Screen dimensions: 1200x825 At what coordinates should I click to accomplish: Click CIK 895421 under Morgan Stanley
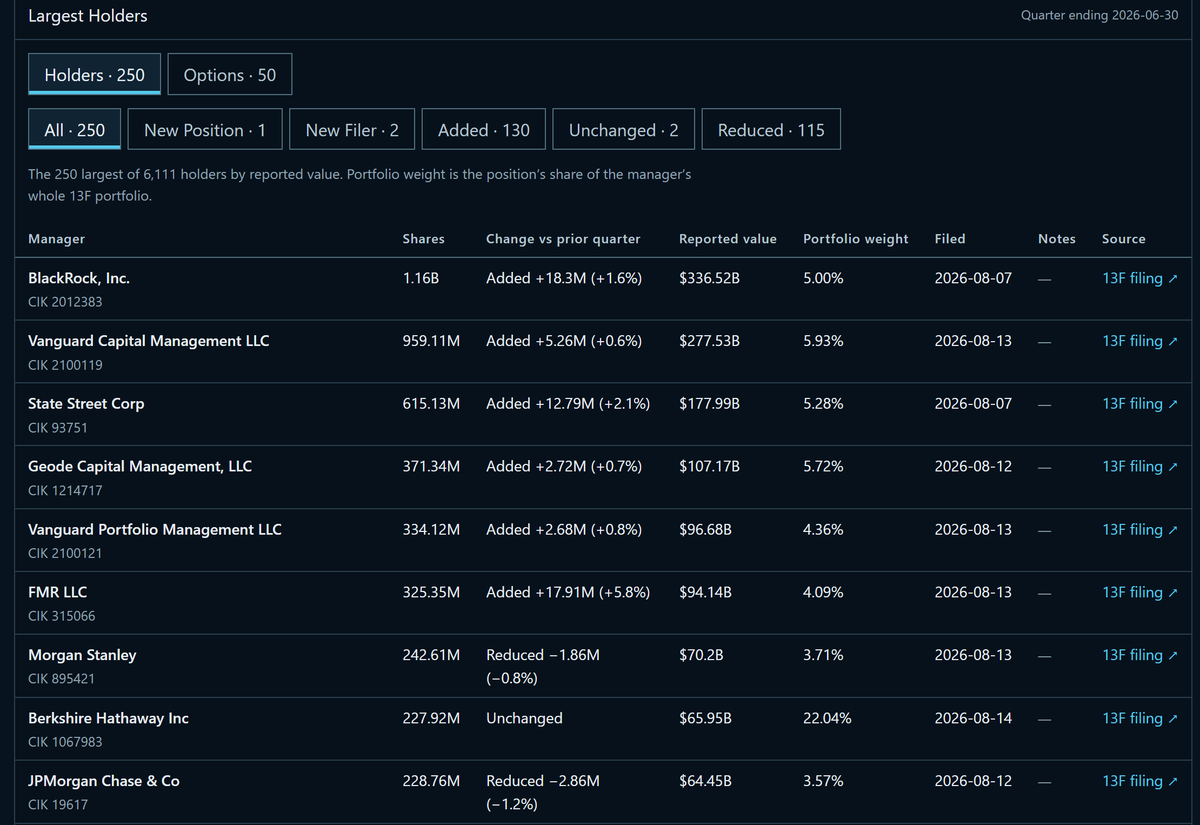point(62,679)
